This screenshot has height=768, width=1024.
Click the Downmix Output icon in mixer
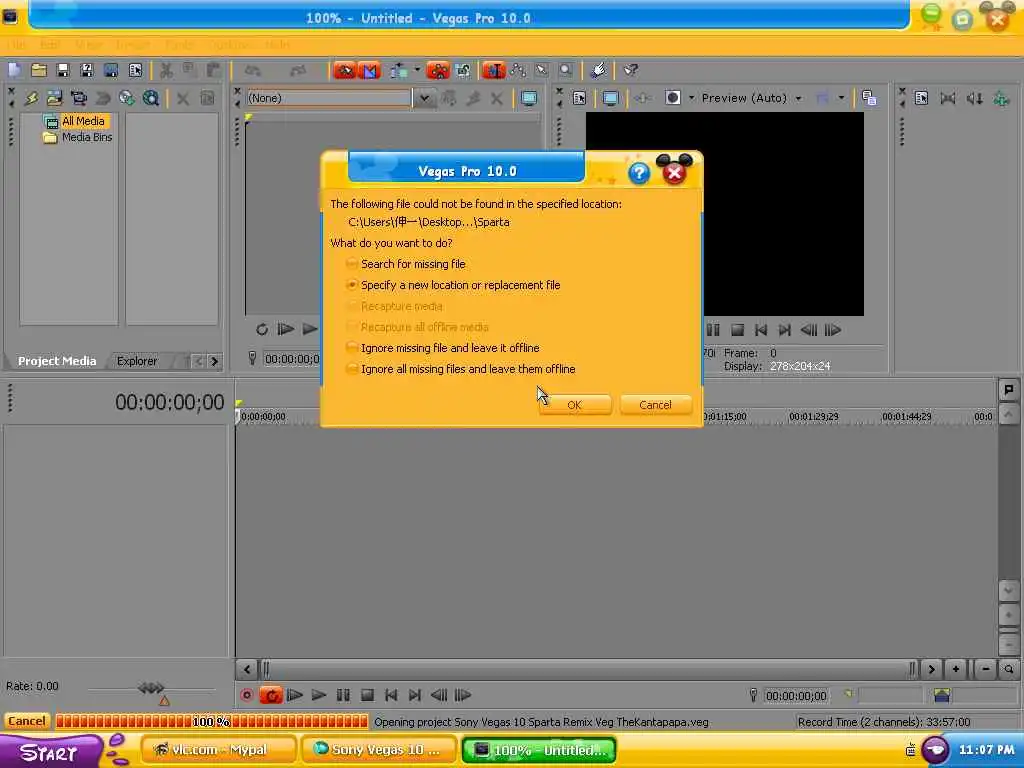click(948, 98)
